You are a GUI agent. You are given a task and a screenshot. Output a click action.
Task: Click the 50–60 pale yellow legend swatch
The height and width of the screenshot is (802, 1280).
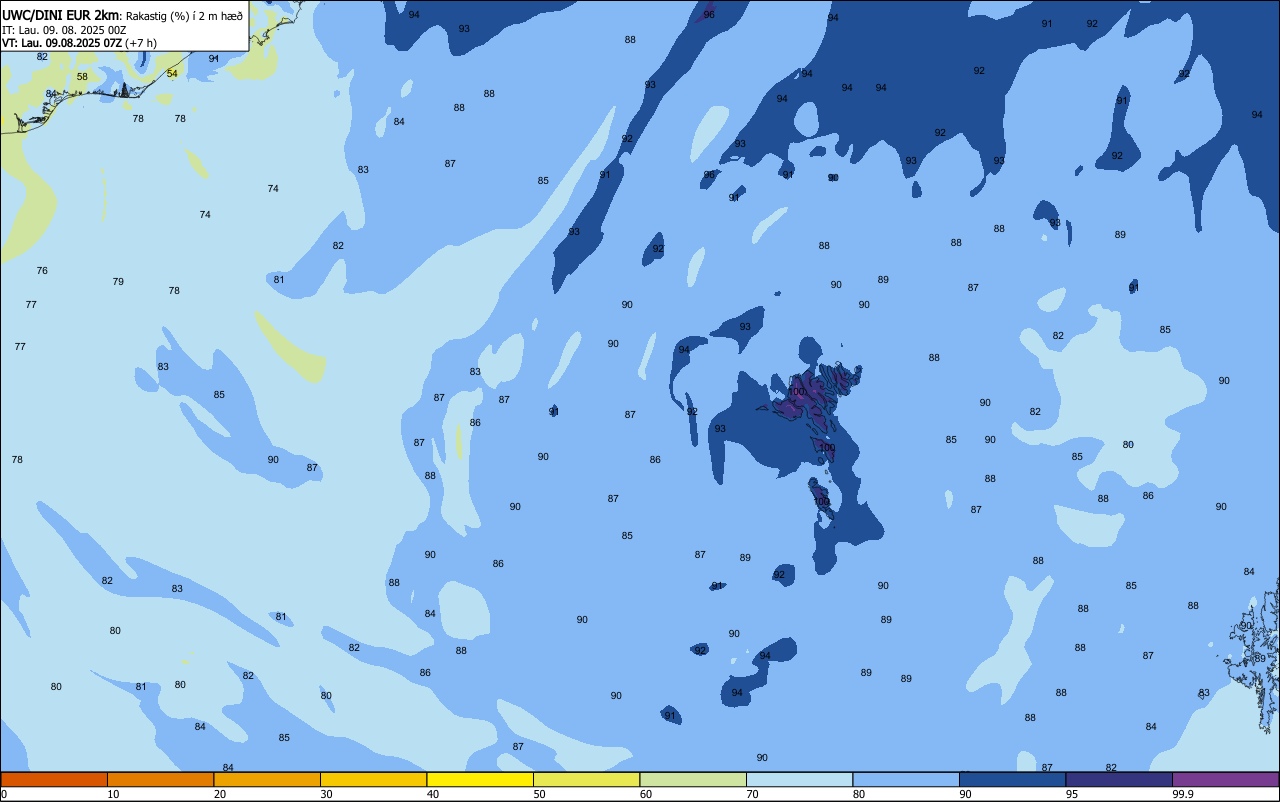point(586,779)
